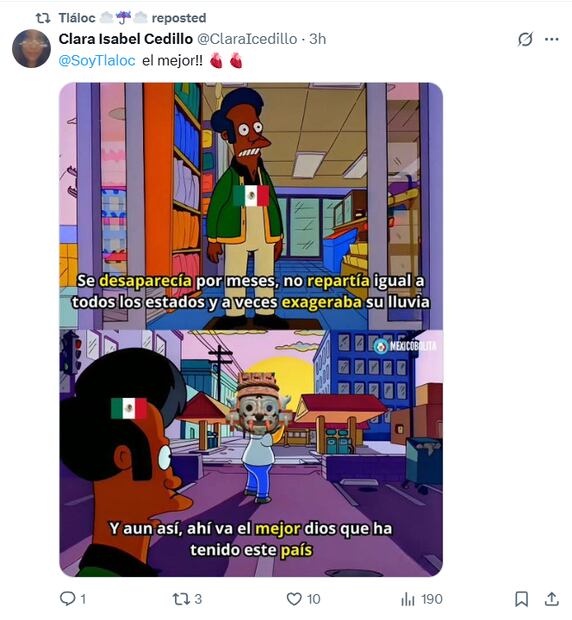
Task: Click the like count number 10
Action: tap(313, 599)
